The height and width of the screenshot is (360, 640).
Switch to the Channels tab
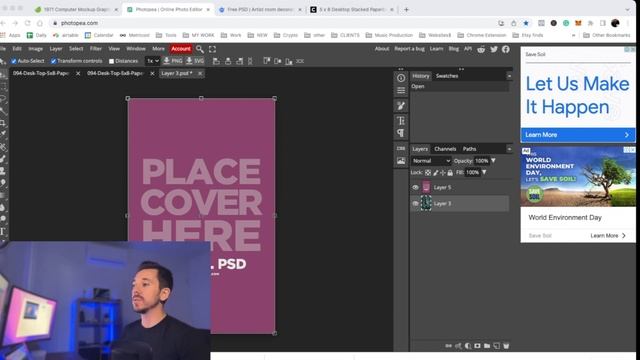point(445,149)
